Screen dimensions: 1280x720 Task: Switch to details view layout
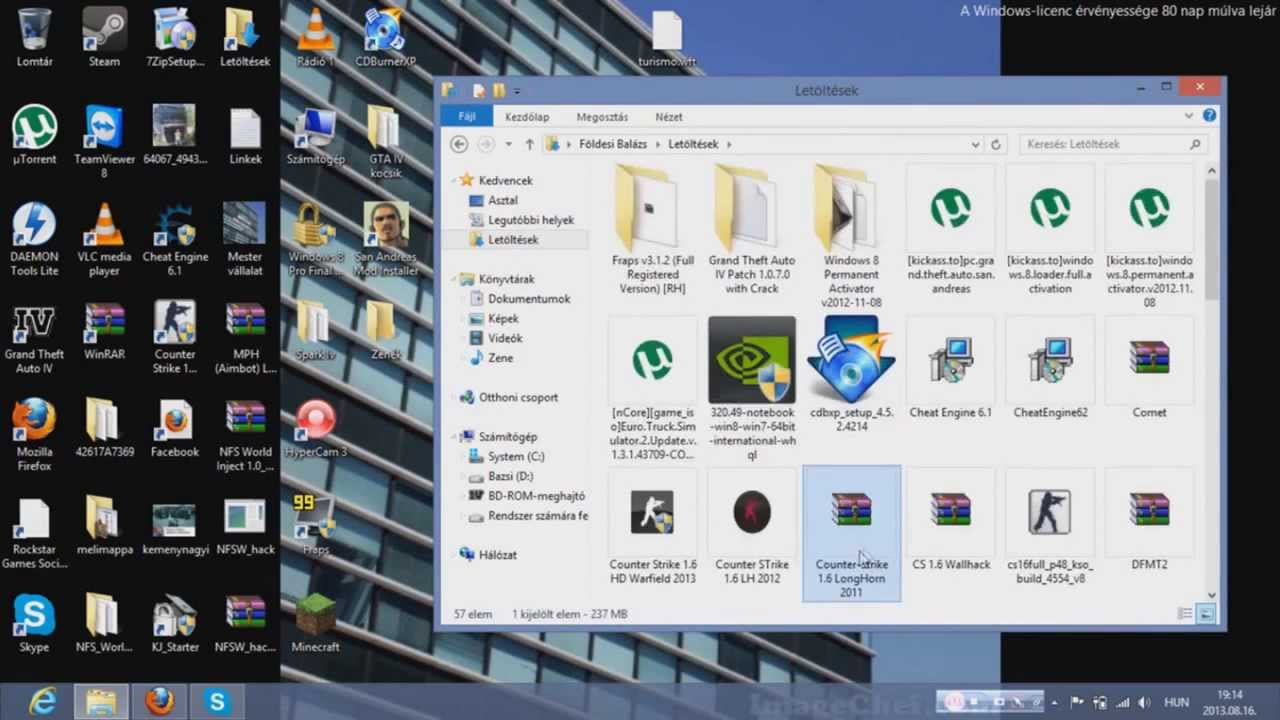click(x=1185, y=614)
